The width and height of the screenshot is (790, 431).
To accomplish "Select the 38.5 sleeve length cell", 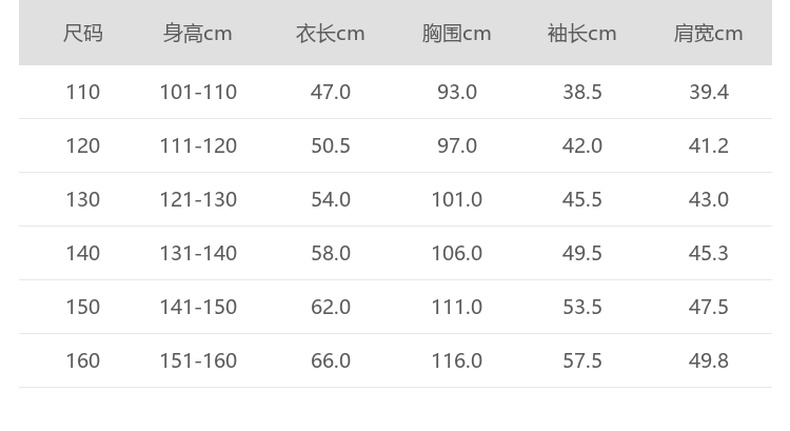I will tap(582, 92).
